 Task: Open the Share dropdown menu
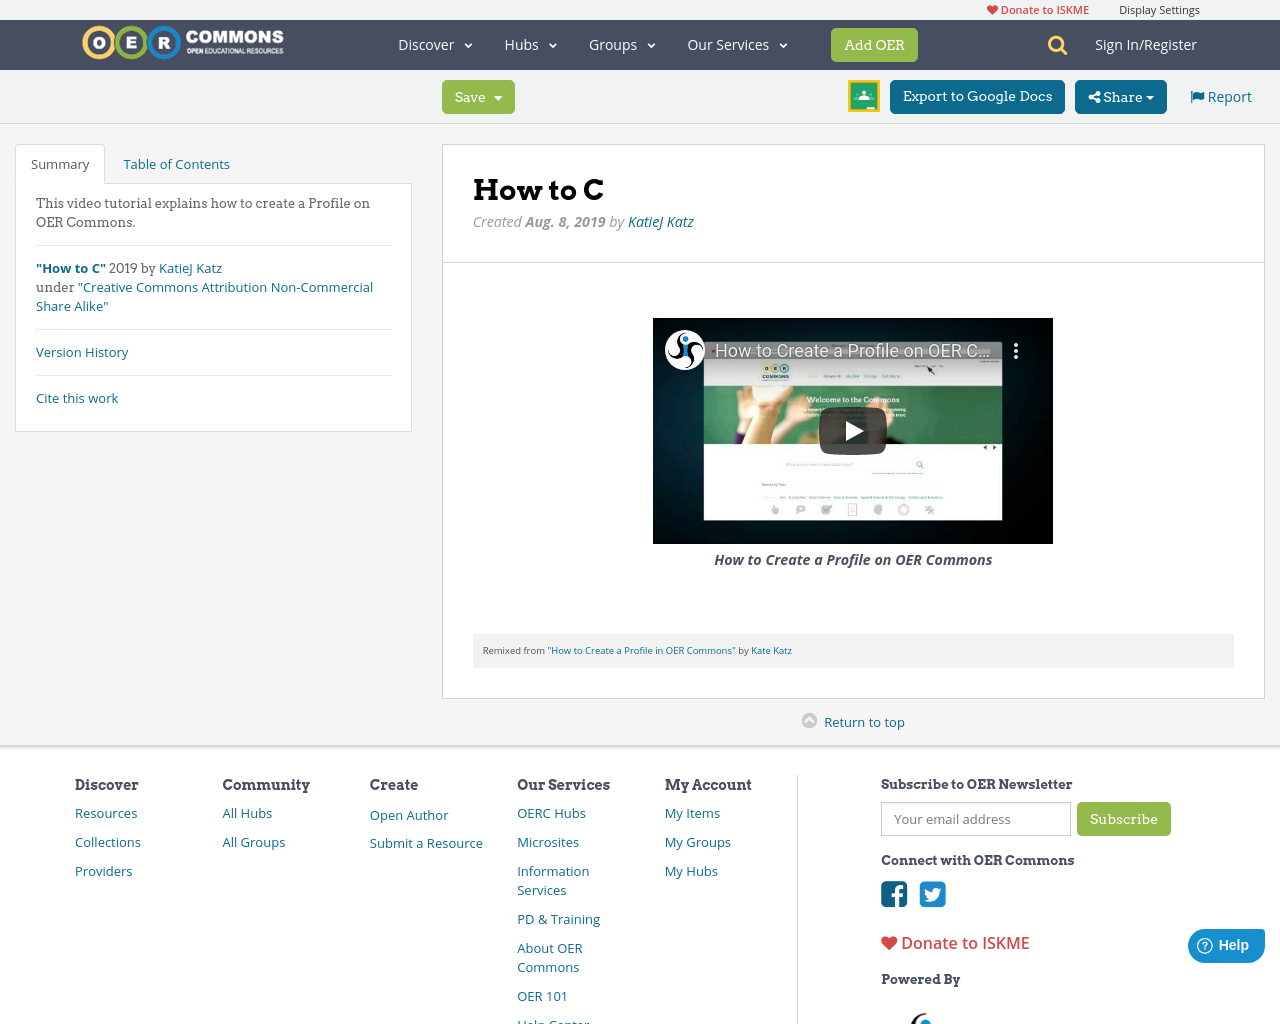coord(1120,96)
